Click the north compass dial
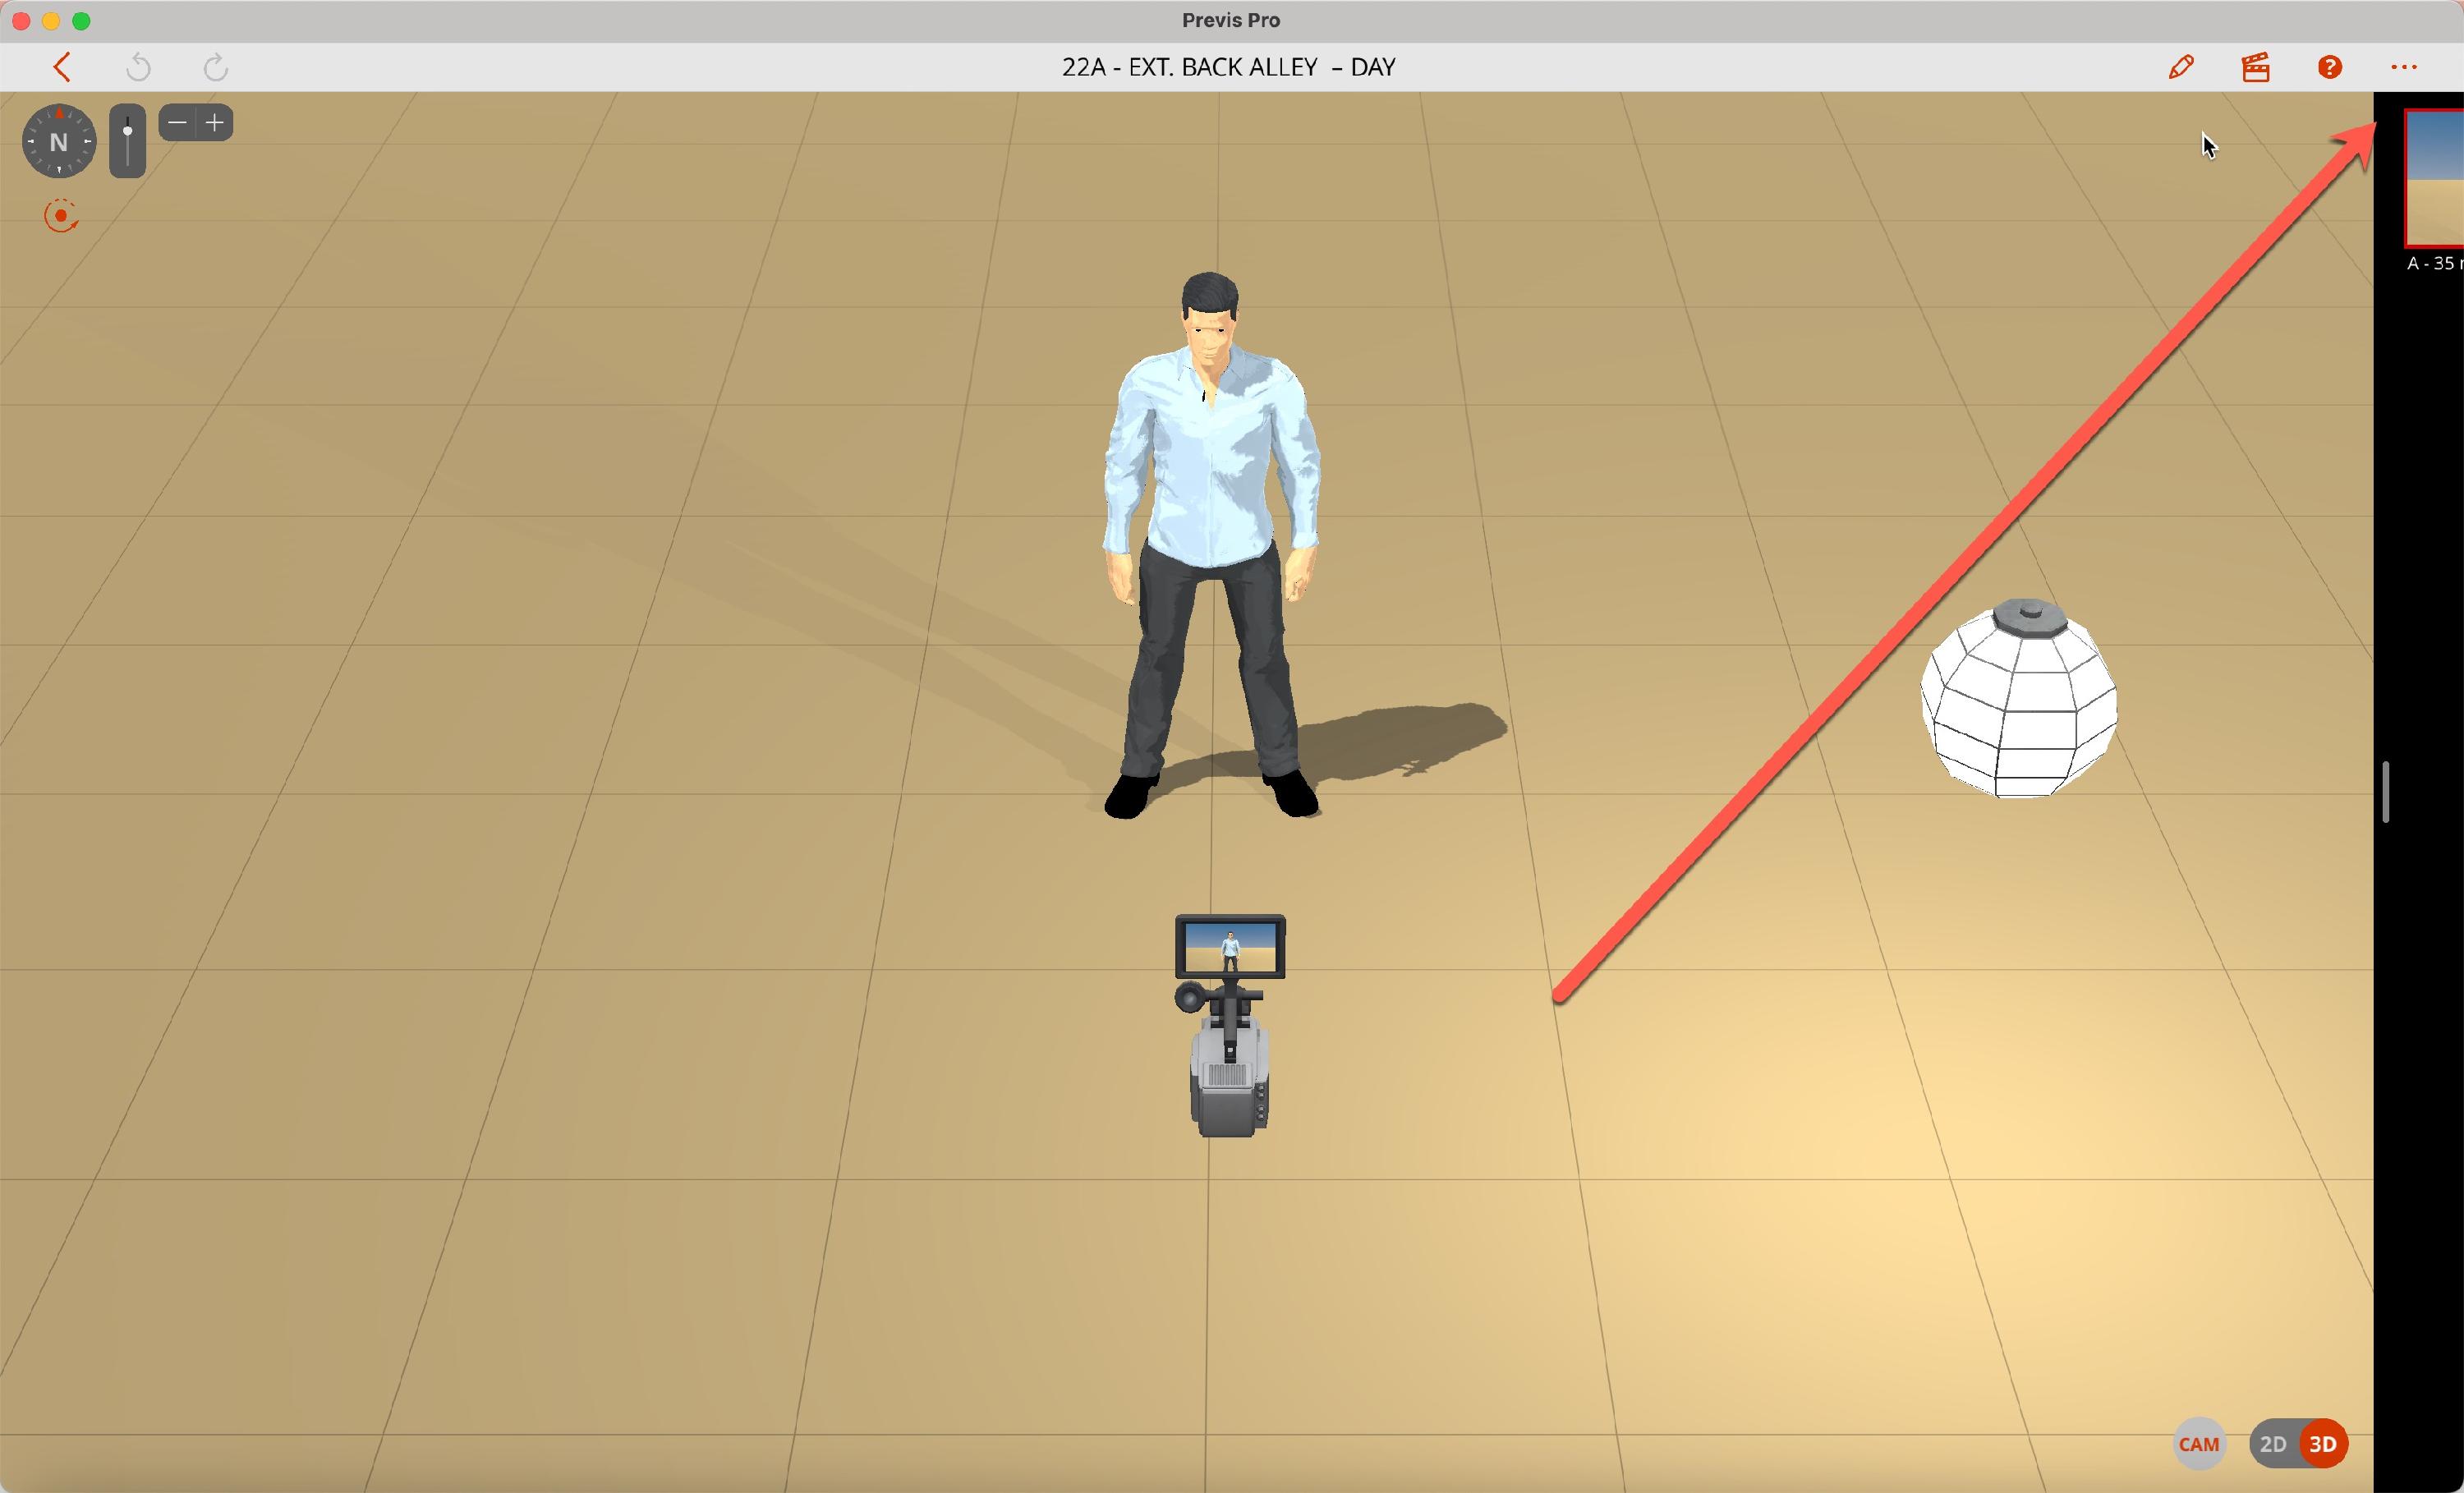The image size is (2464, 1493). click(x=59, y=142)
